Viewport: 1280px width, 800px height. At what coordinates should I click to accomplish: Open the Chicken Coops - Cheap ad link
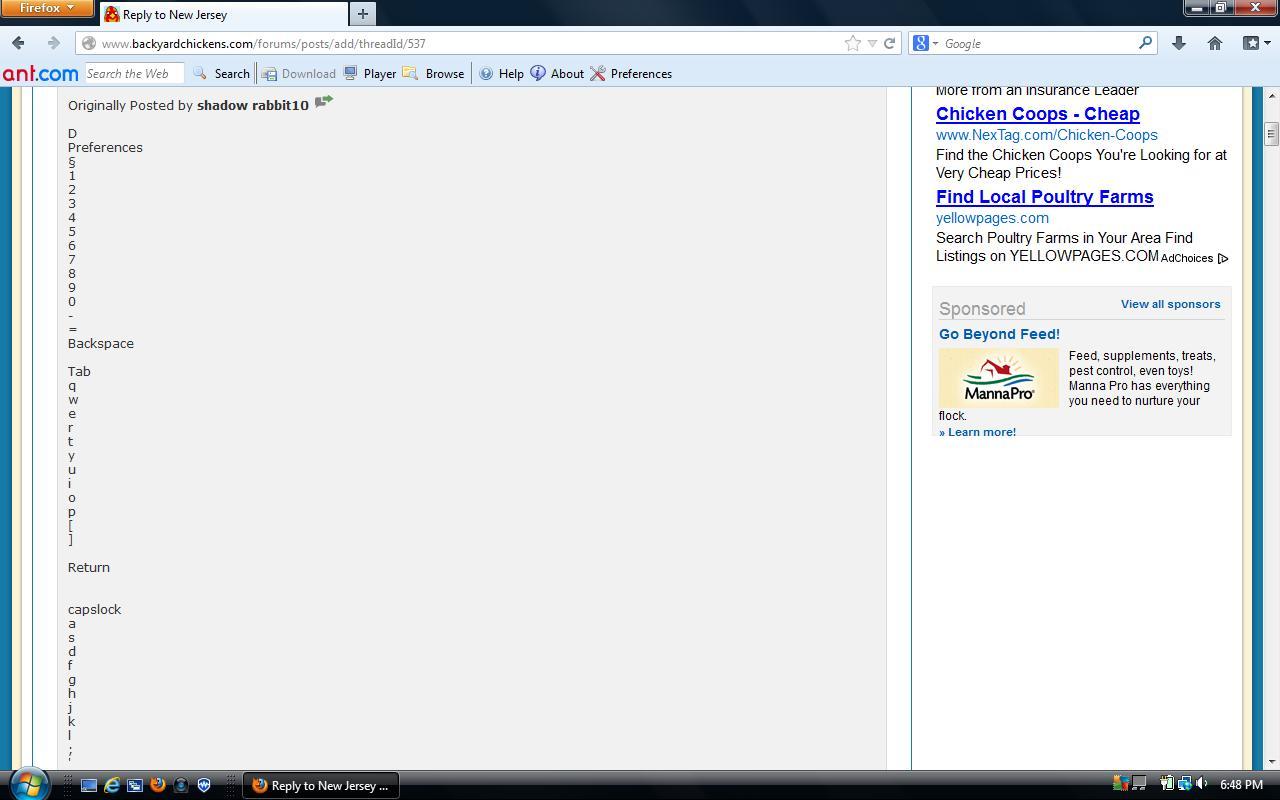[1037, 114]
